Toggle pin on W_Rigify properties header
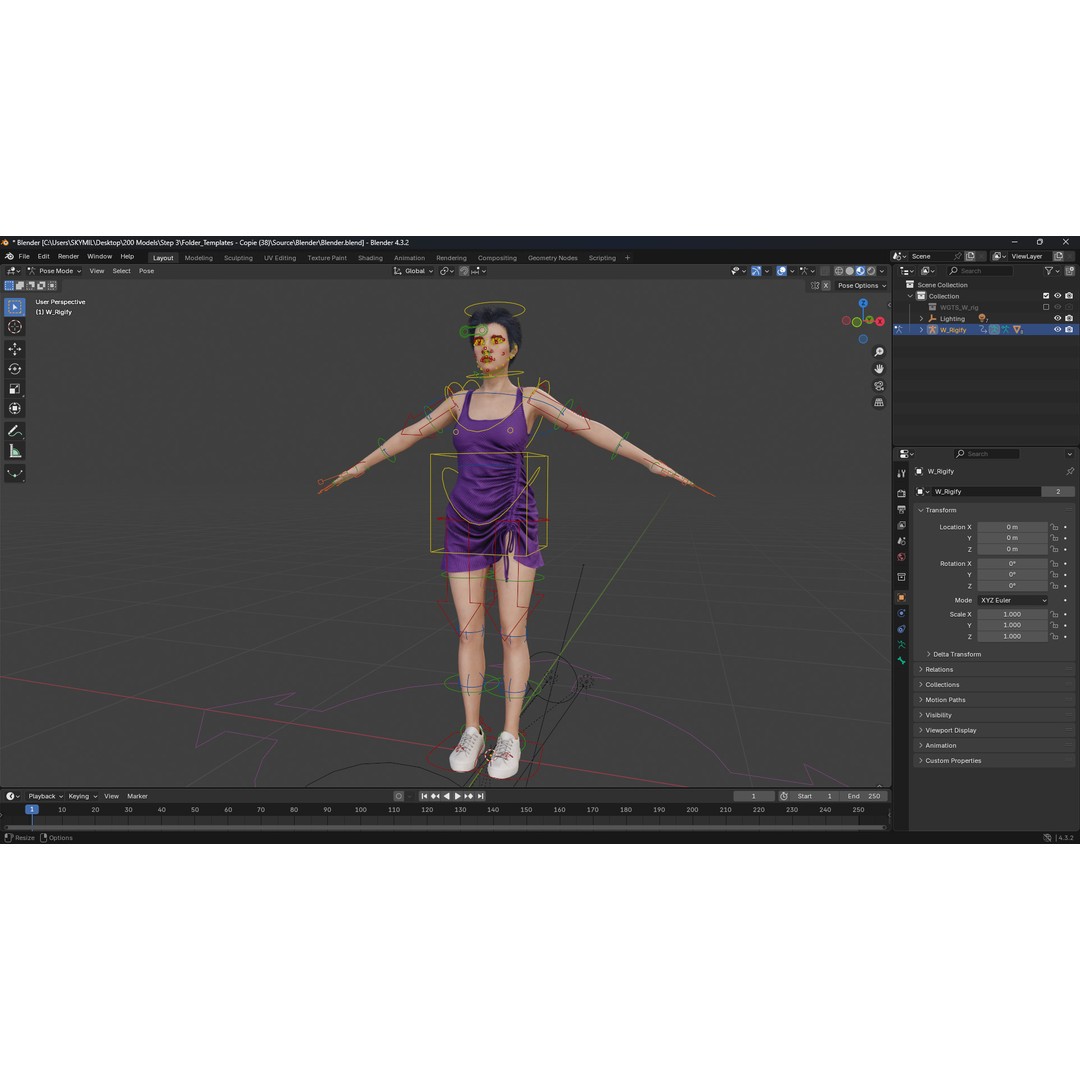Viewport: 1080px width, 1080px height. pos(1070,472)
